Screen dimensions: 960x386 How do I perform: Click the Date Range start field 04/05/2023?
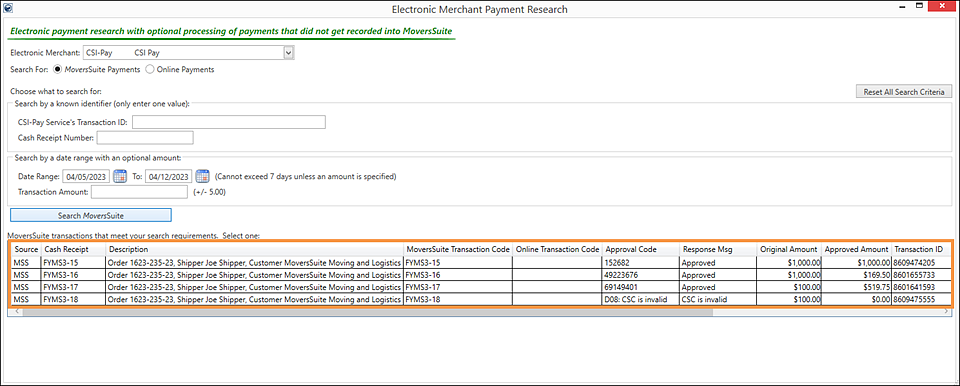(86, 176)
